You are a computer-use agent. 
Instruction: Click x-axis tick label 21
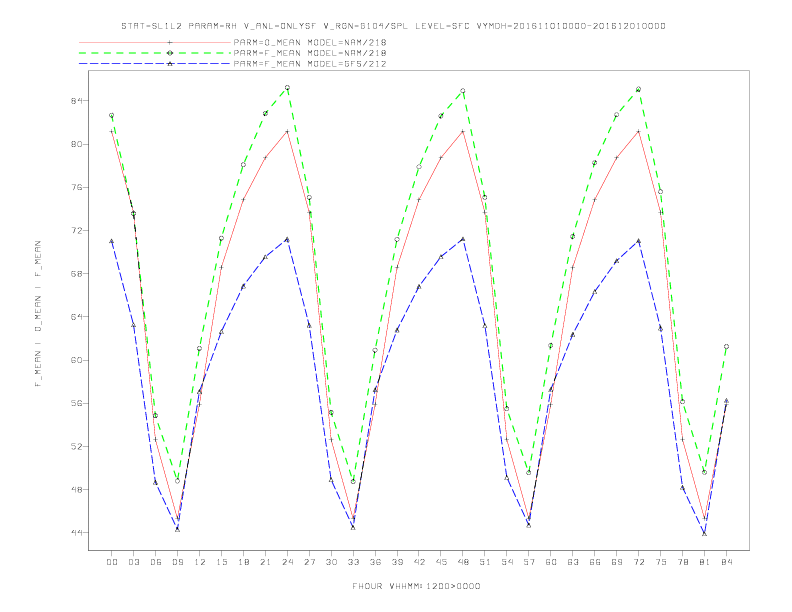(266, 562)
